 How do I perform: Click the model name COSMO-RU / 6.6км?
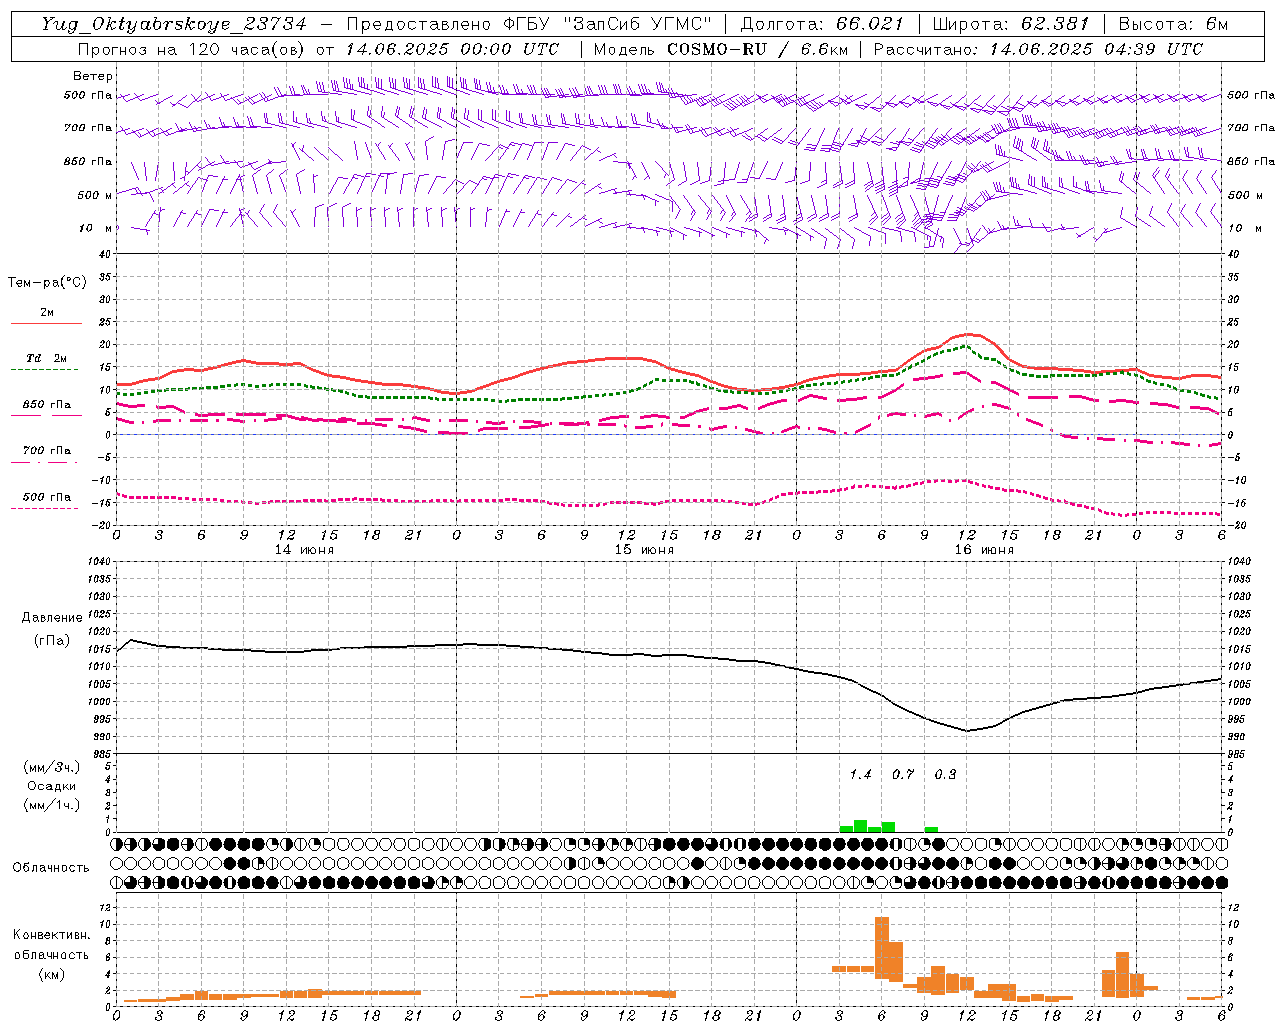click(x=758, y=49)
